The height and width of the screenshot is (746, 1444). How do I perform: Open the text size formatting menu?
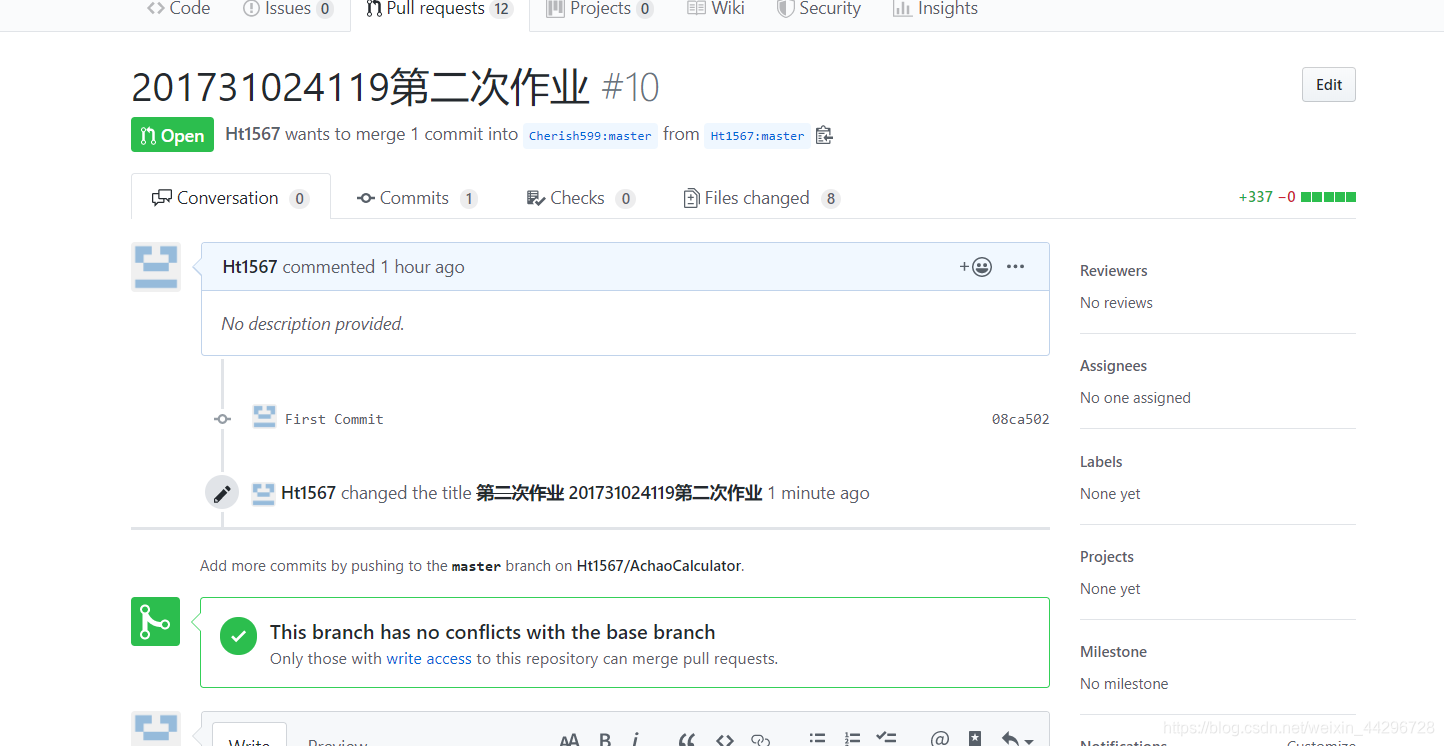(x=570, y=738)
